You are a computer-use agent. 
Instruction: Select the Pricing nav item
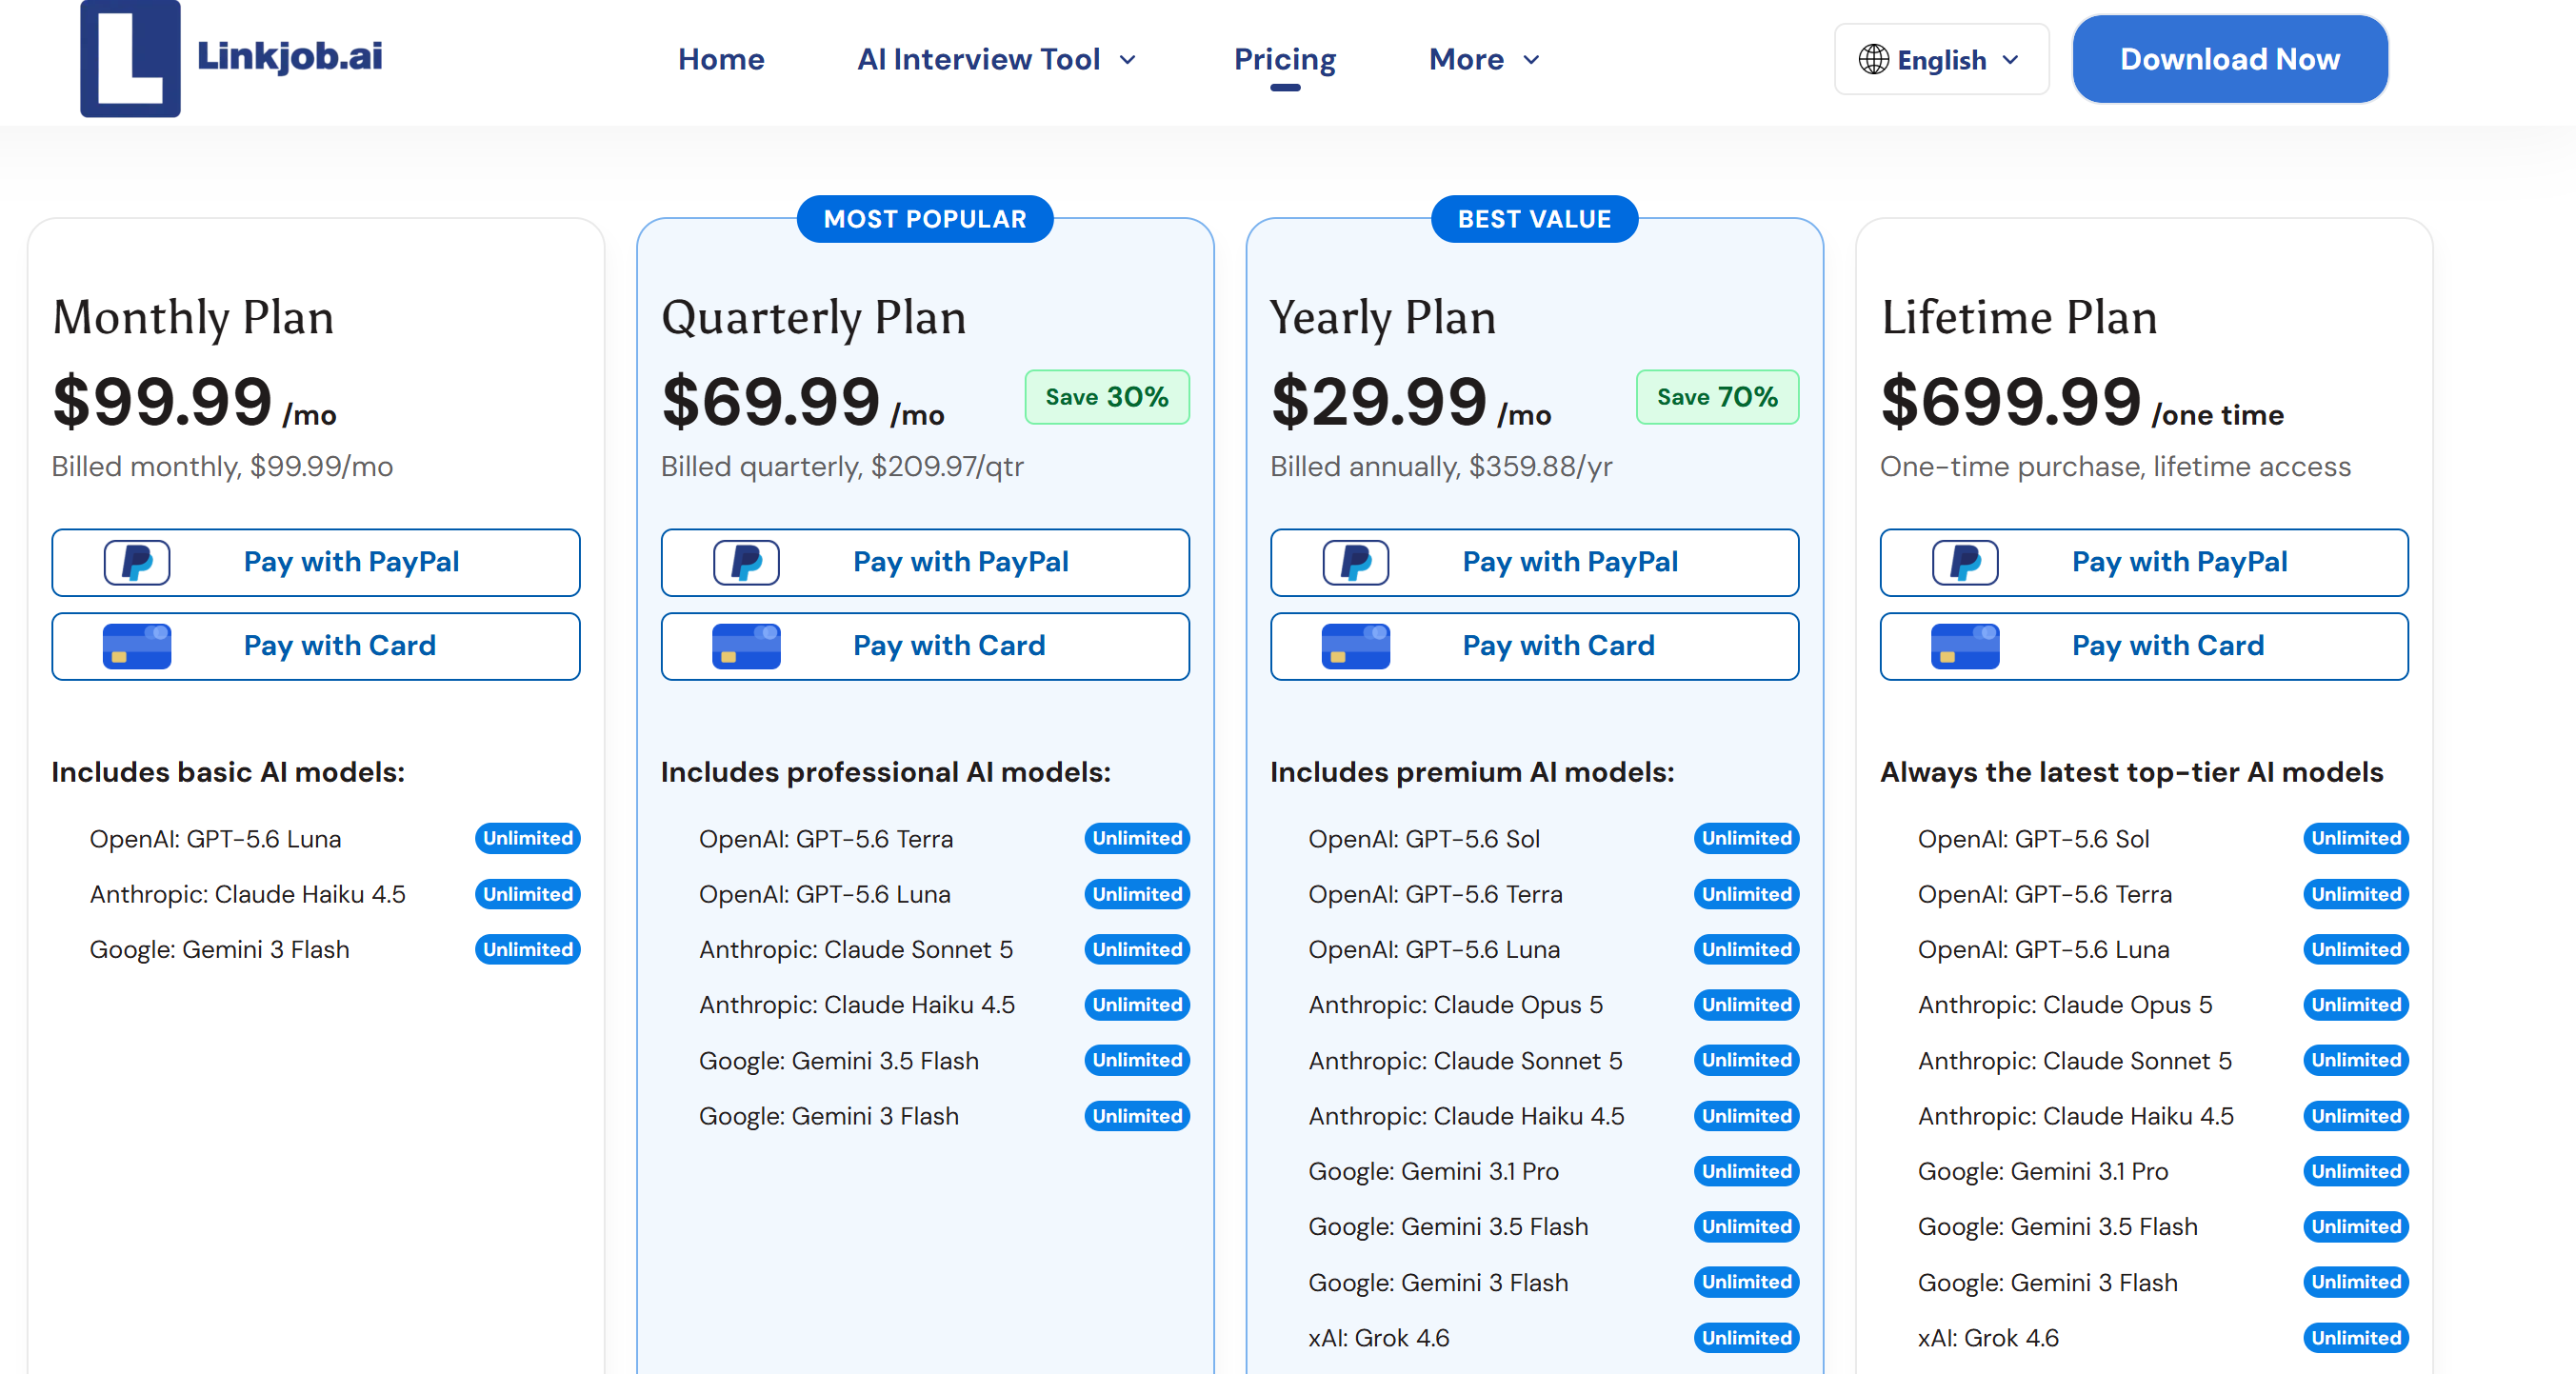pyautogui.click(x=1285, y=60)
